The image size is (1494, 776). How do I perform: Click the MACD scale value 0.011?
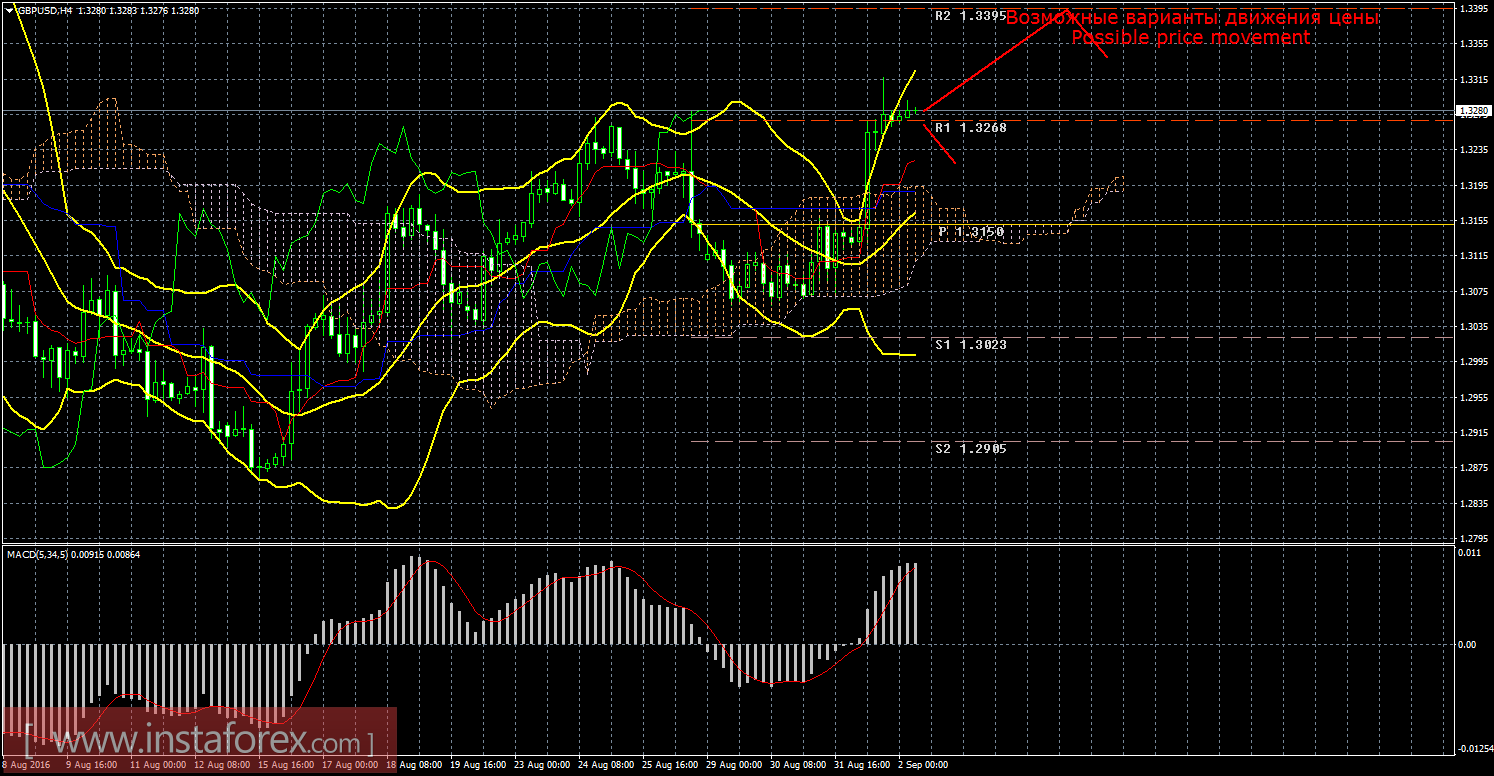1468,552
